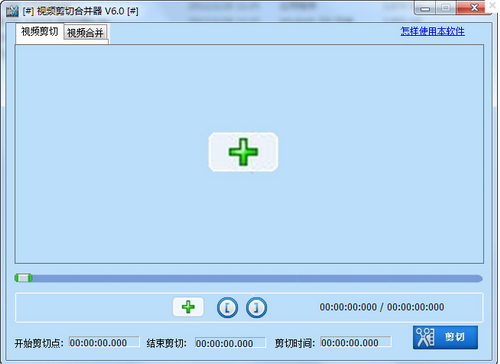
Task: Switch to the 视频合并 tab
Action: (85, 33)
